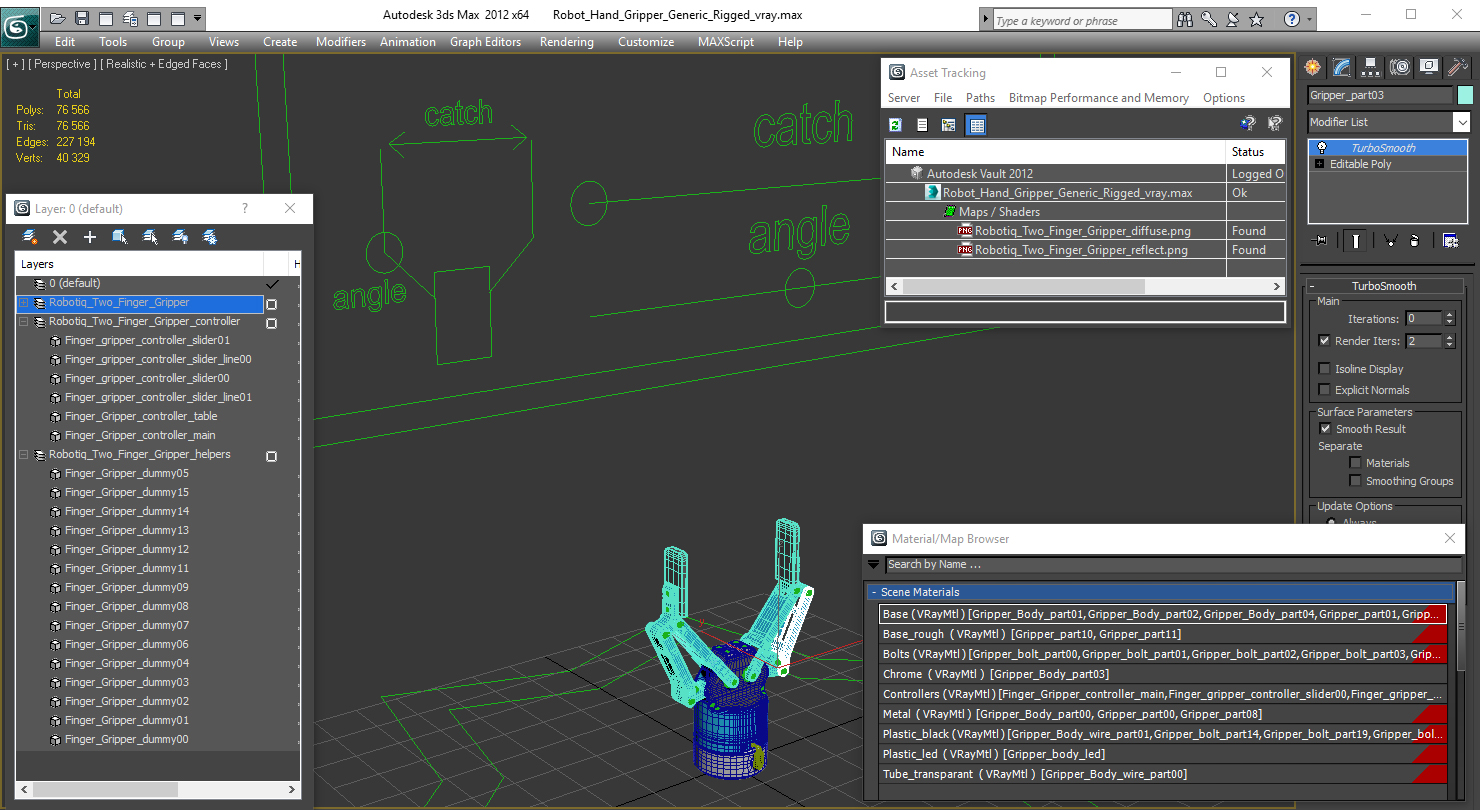This screenshot has width=1480, height=810.
Task: Click the binoculars search icon in title bar
Action: coord(1185,19)
